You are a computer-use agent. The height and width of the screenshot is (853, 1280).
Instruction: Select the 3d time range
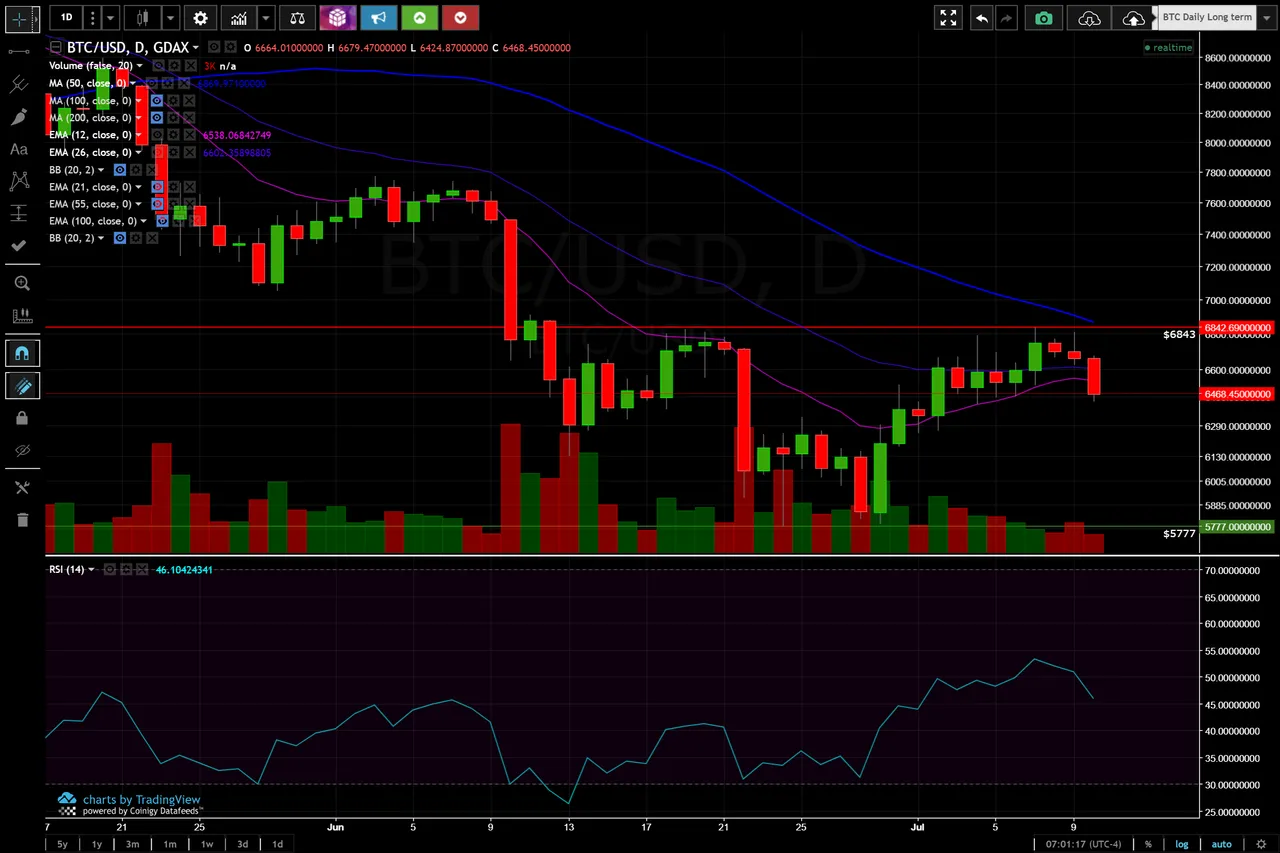coord(242,844)
